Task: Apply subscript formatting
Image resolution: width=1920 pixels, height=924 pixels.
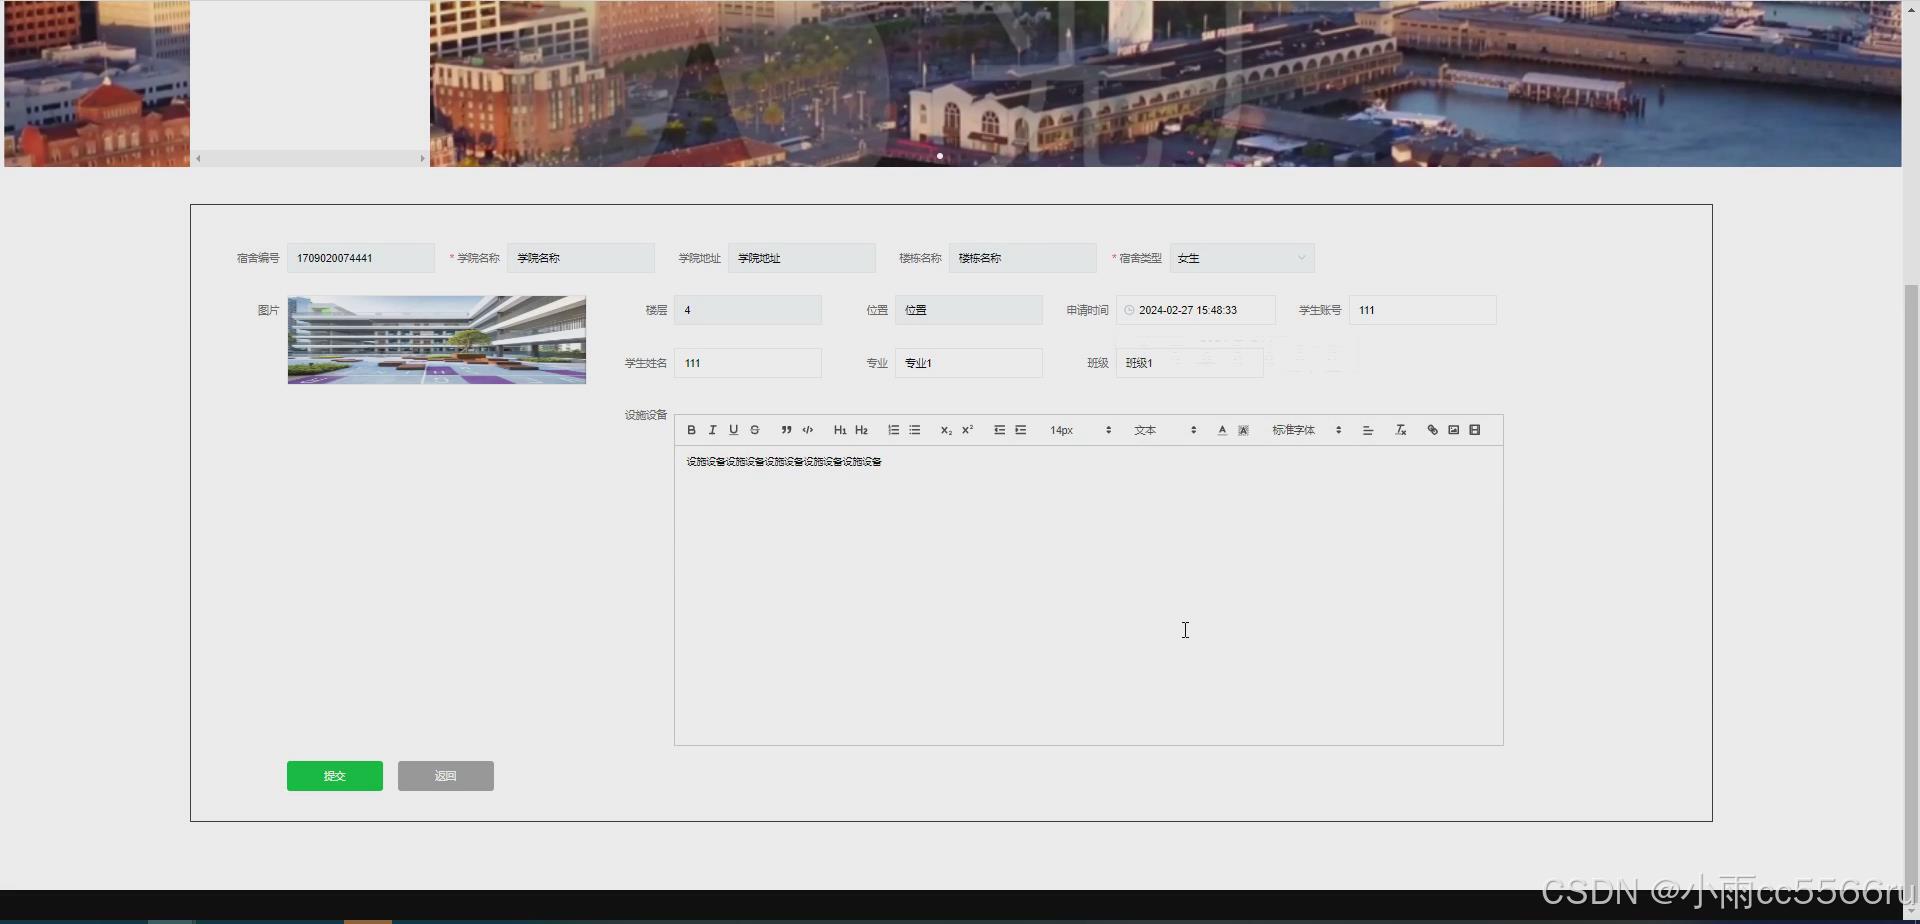Action: [x=946, y=430]
